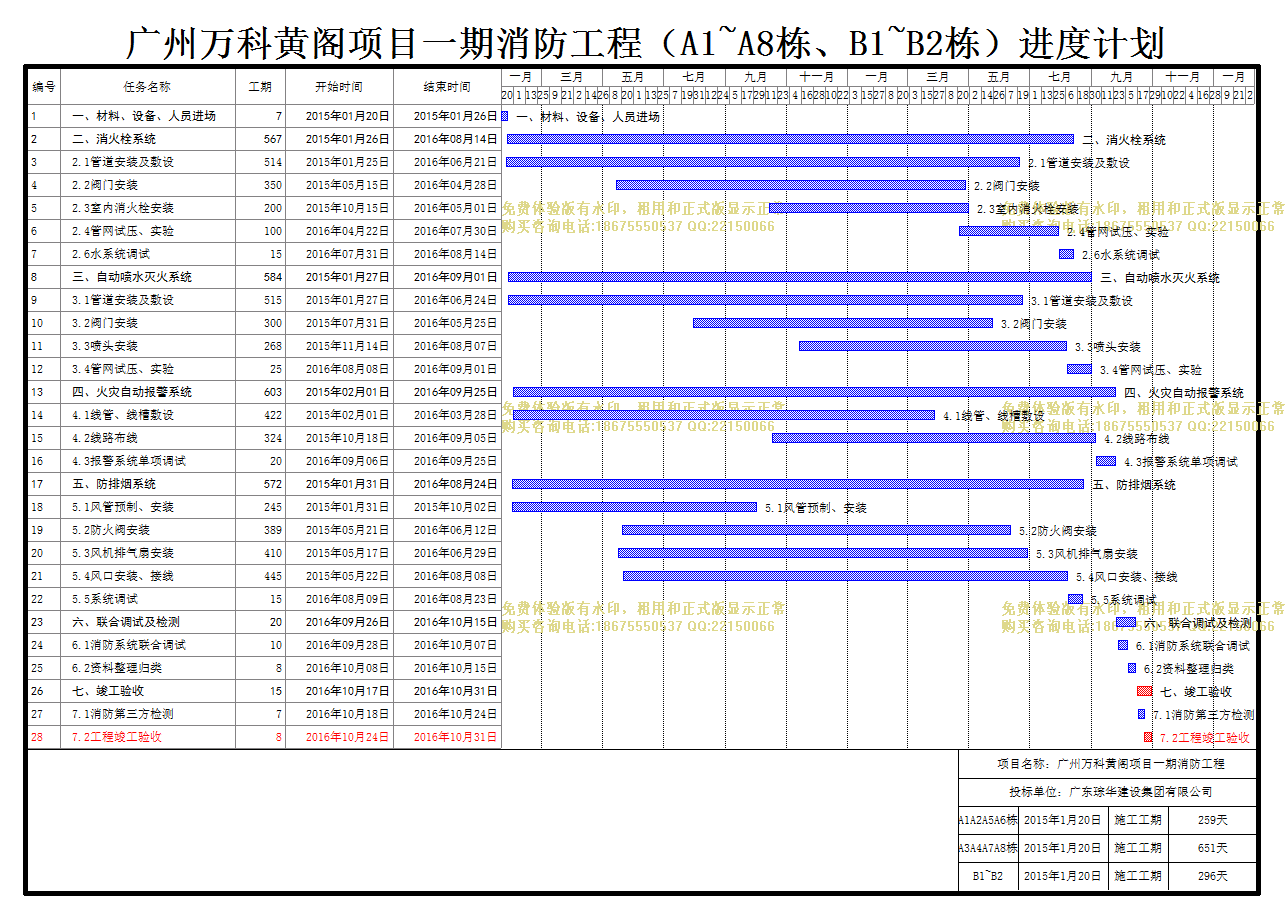Select start date 2015年11月14日 of 3.3喷头安装
The height and width of the screenshot is (917, 1285).
tap(348, 346)
